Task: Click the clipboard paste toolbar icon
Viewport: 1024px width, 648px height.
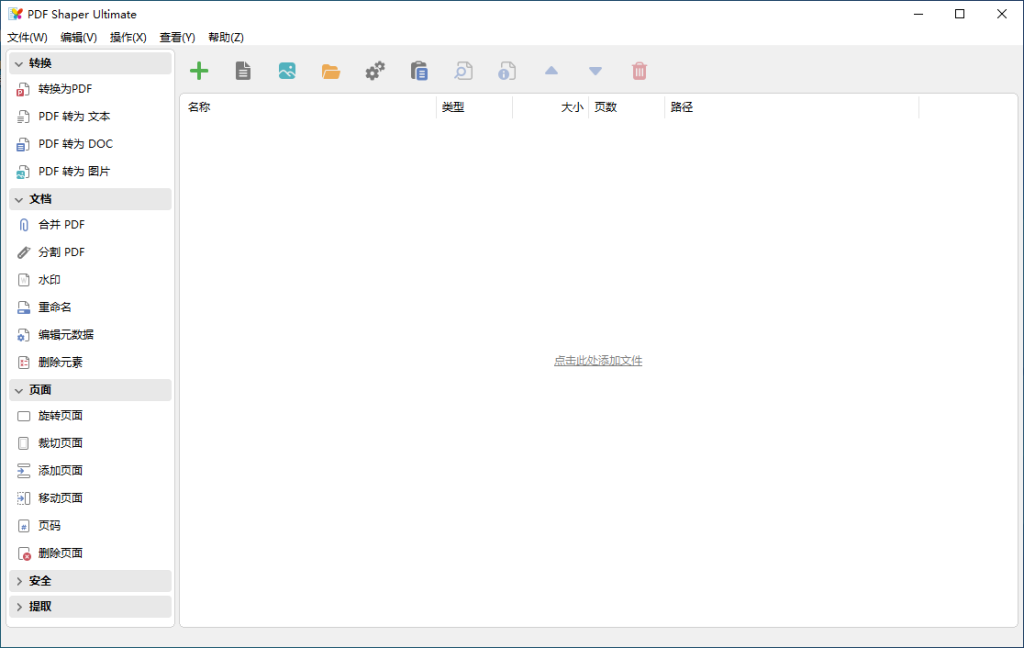Action: [x=419, y=71]
